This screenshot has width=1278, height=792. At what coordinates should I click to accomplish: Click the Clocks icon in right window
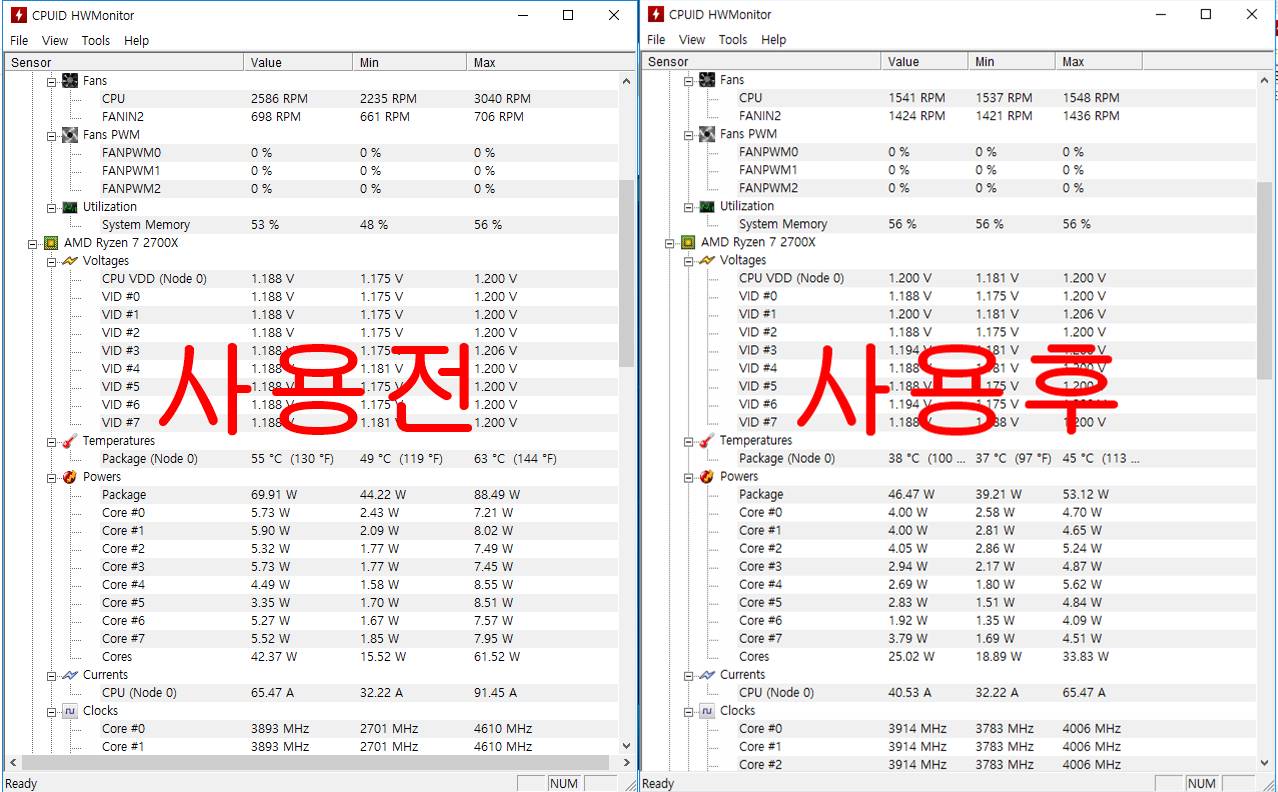707,710
